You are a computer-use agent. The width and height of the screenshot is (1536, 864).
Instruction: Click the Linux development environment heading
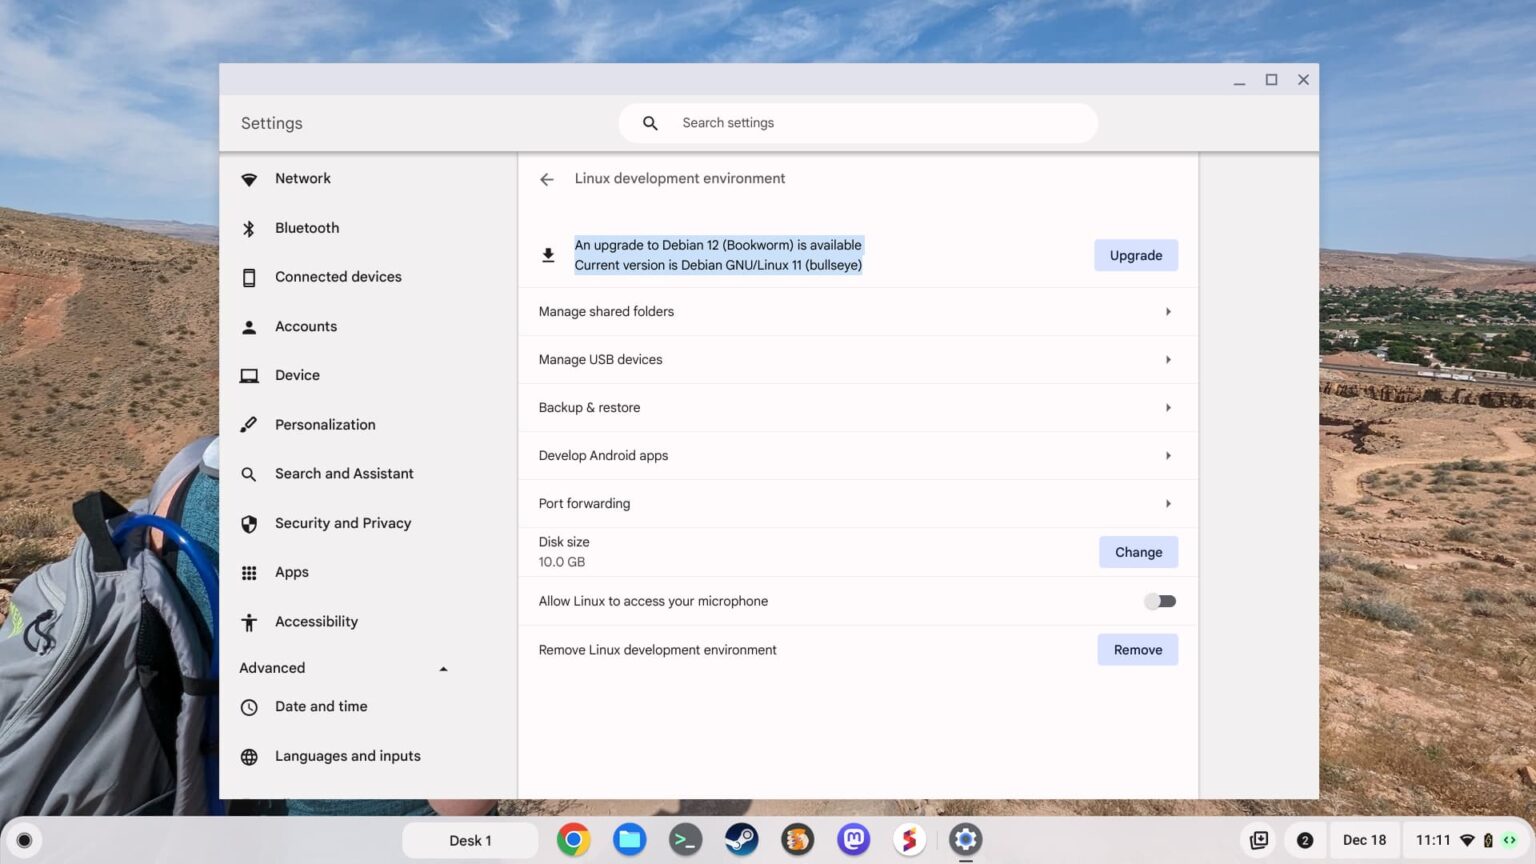click(x=680, y=179)
